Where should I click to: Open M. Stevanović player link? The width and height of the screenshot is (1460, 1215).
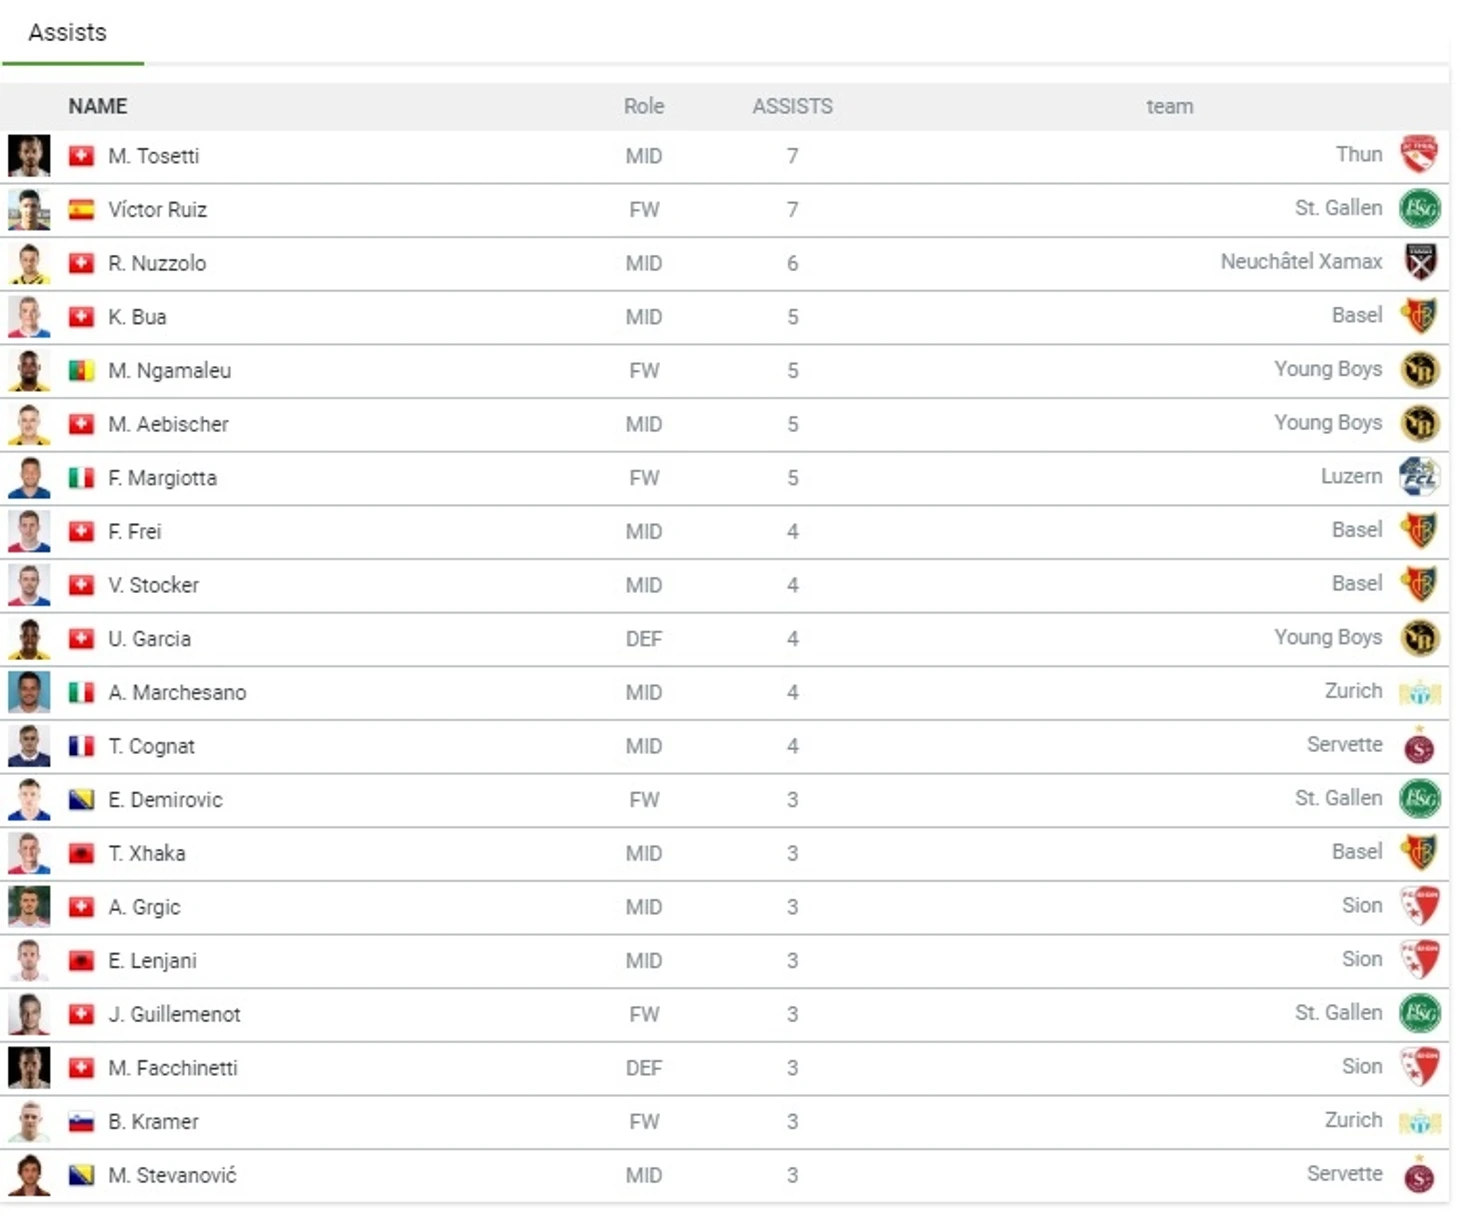tap(172, 1176)
